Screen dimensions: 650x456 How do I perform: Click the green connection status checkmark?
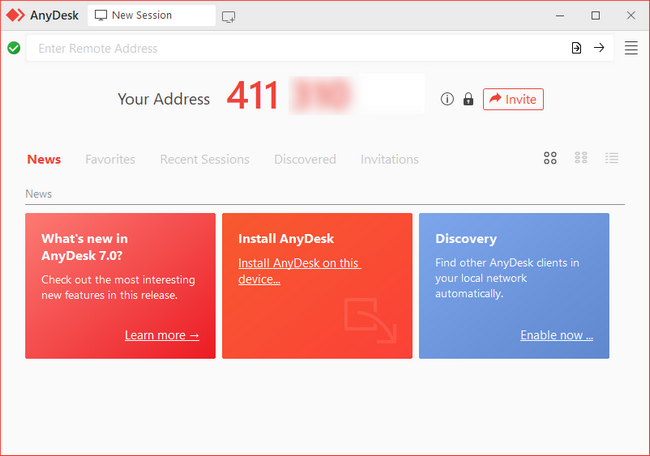14,48
